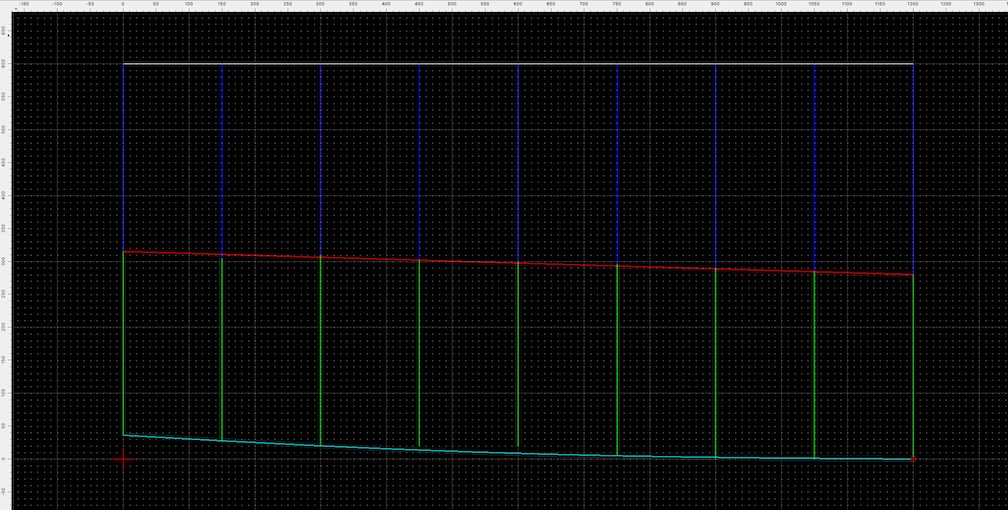Click the green vertical line under ruler mark 300
Viewport: 1008px width, 510px height.
(320, 350)
